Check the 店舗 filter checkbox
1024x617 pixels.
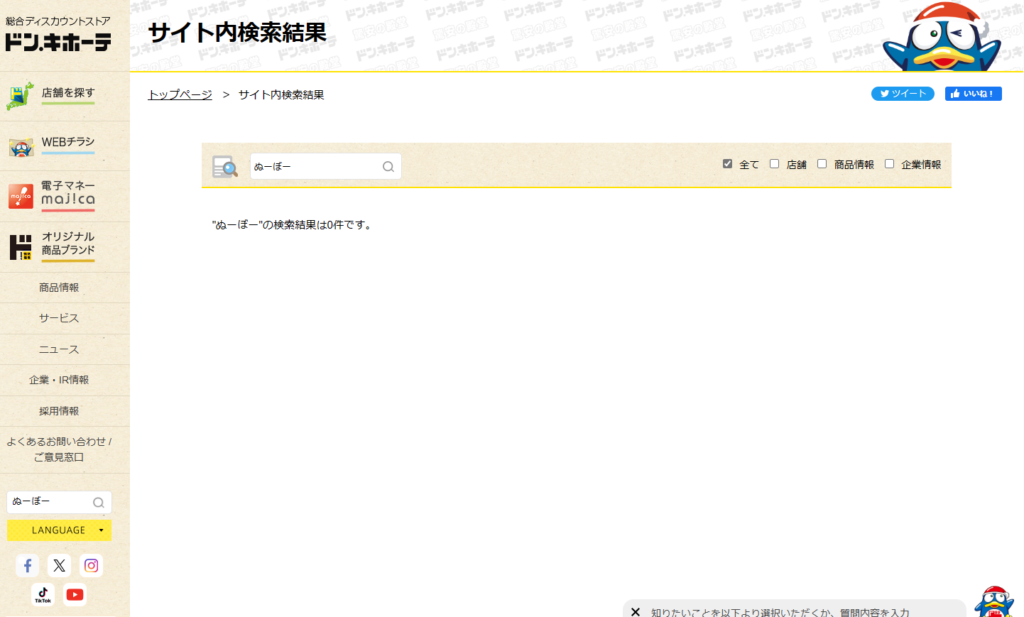tap(774, 164)
